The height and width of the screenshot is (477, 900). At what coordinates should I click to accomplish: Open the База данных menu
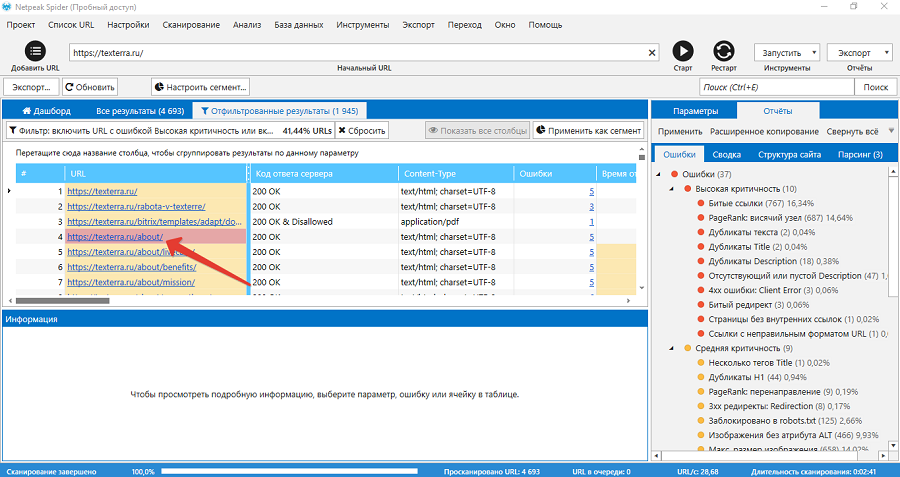point(298,25)
